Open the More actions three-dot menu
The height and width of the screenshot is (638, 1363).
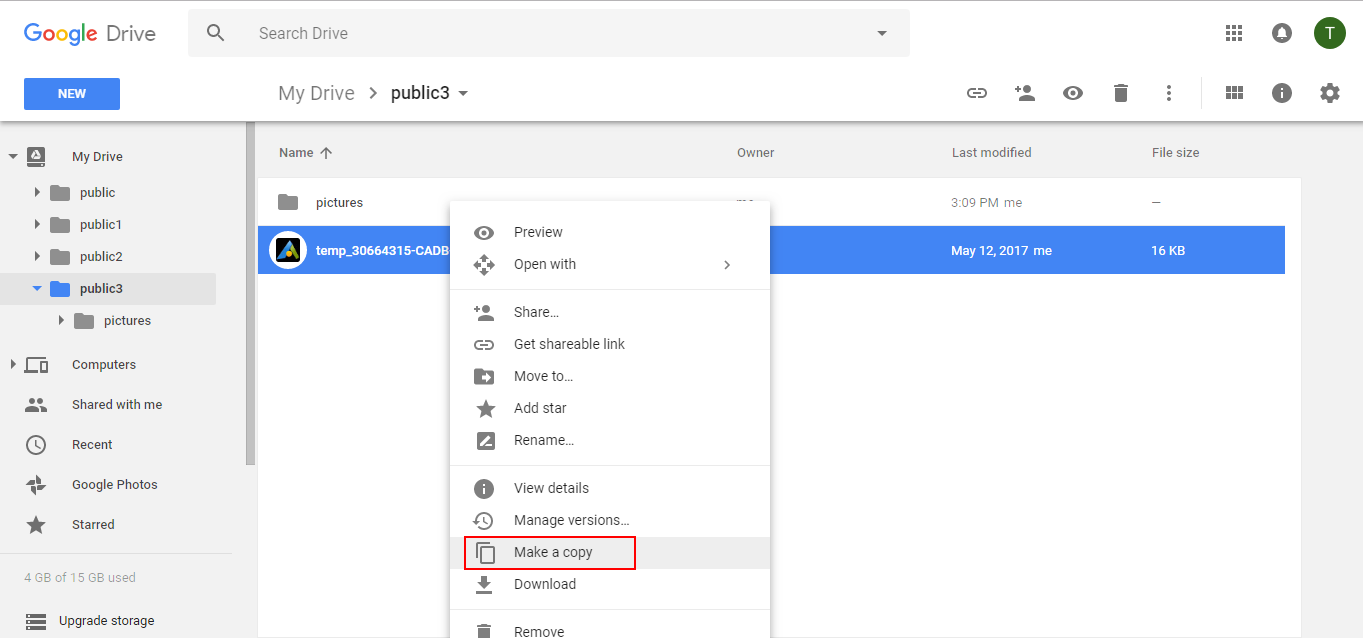pyautogui.click(x=1168, y=93)
